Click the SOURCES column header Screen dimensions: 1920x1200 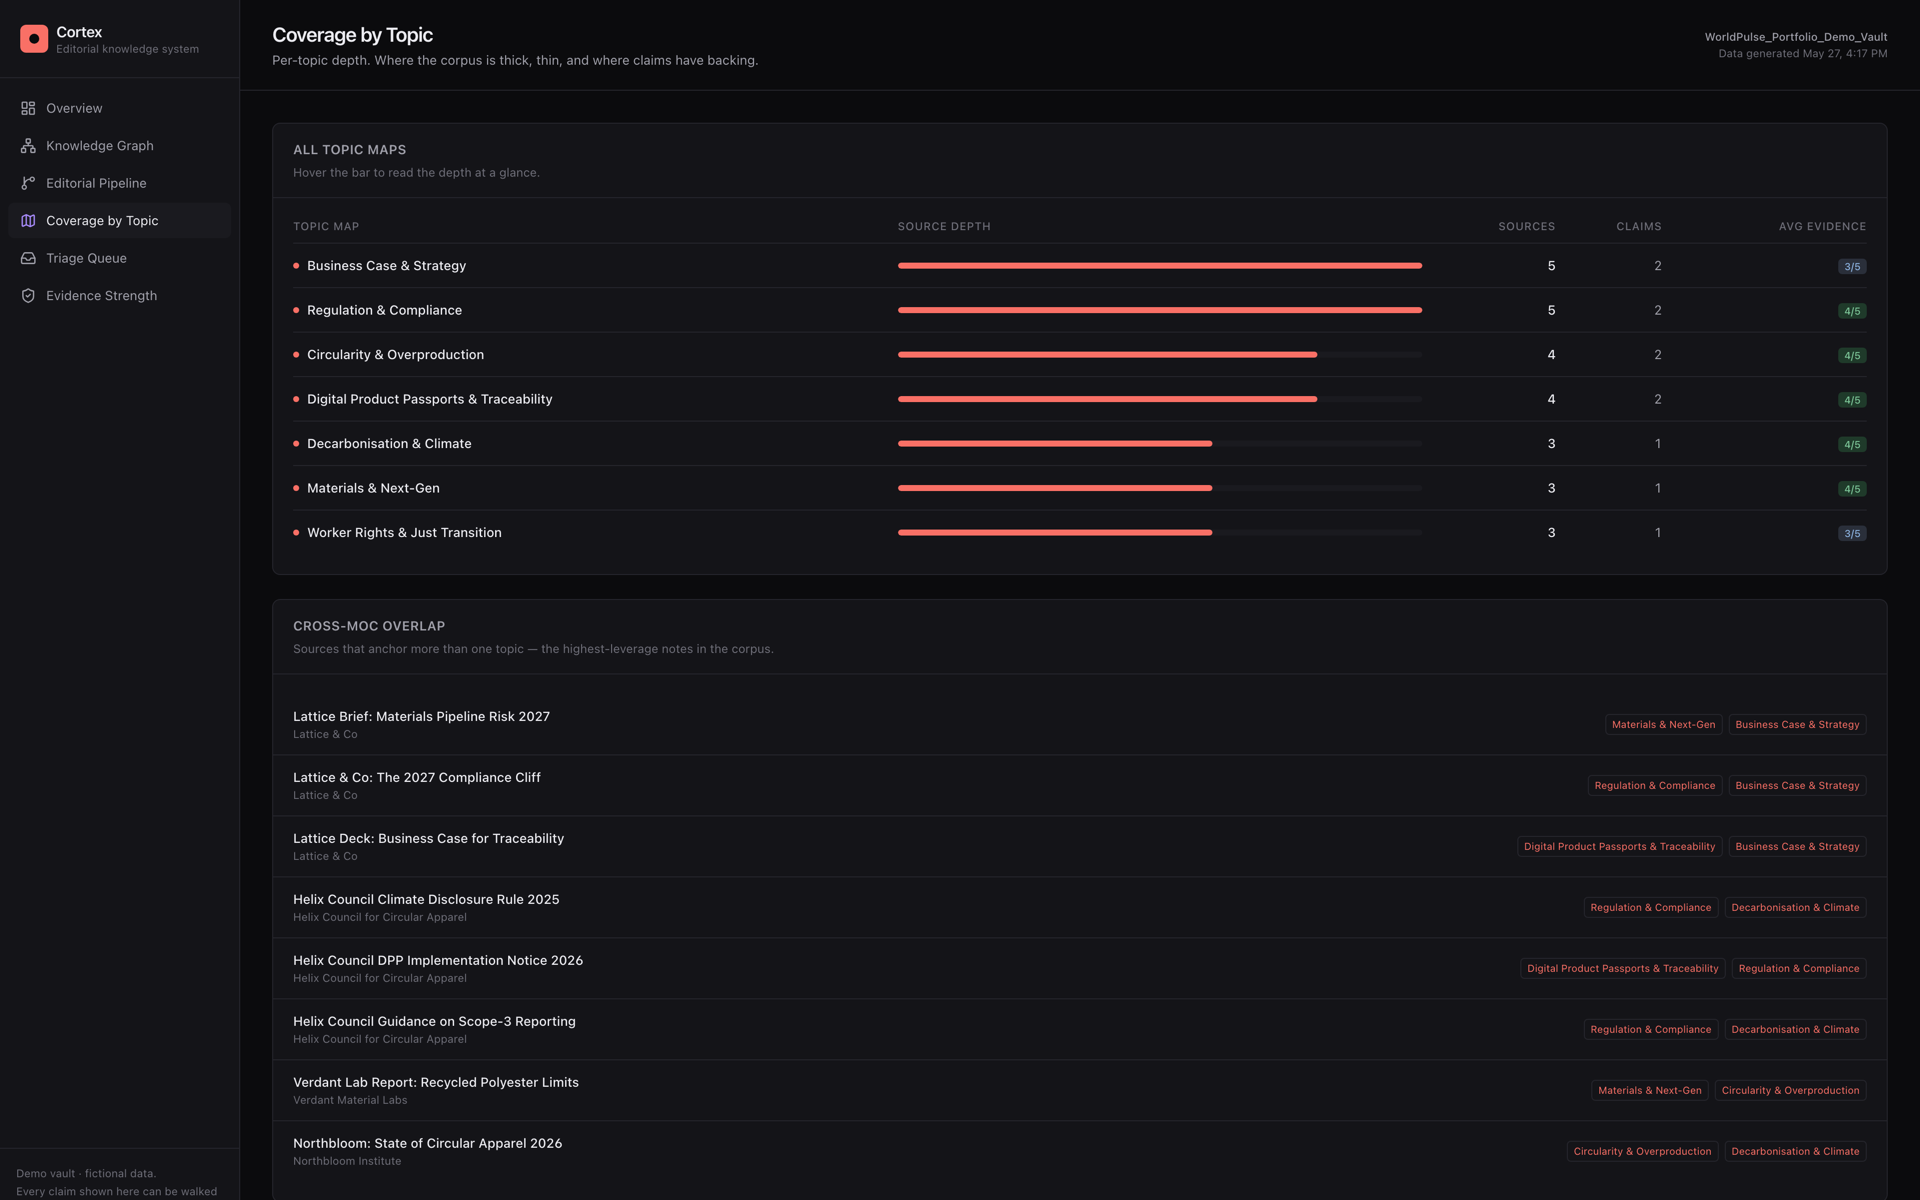(1526, 227)
